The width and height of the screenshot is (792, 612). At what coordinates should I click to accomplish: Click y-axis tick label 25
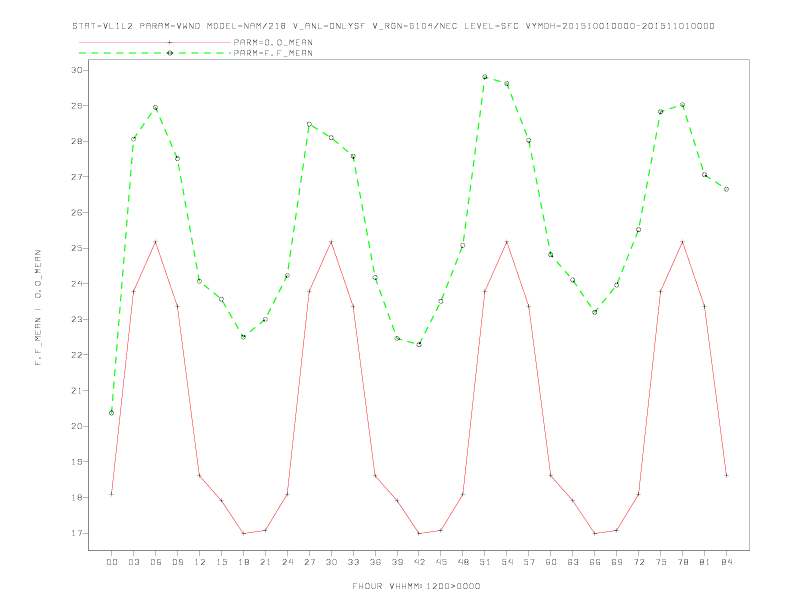point(76,248)
